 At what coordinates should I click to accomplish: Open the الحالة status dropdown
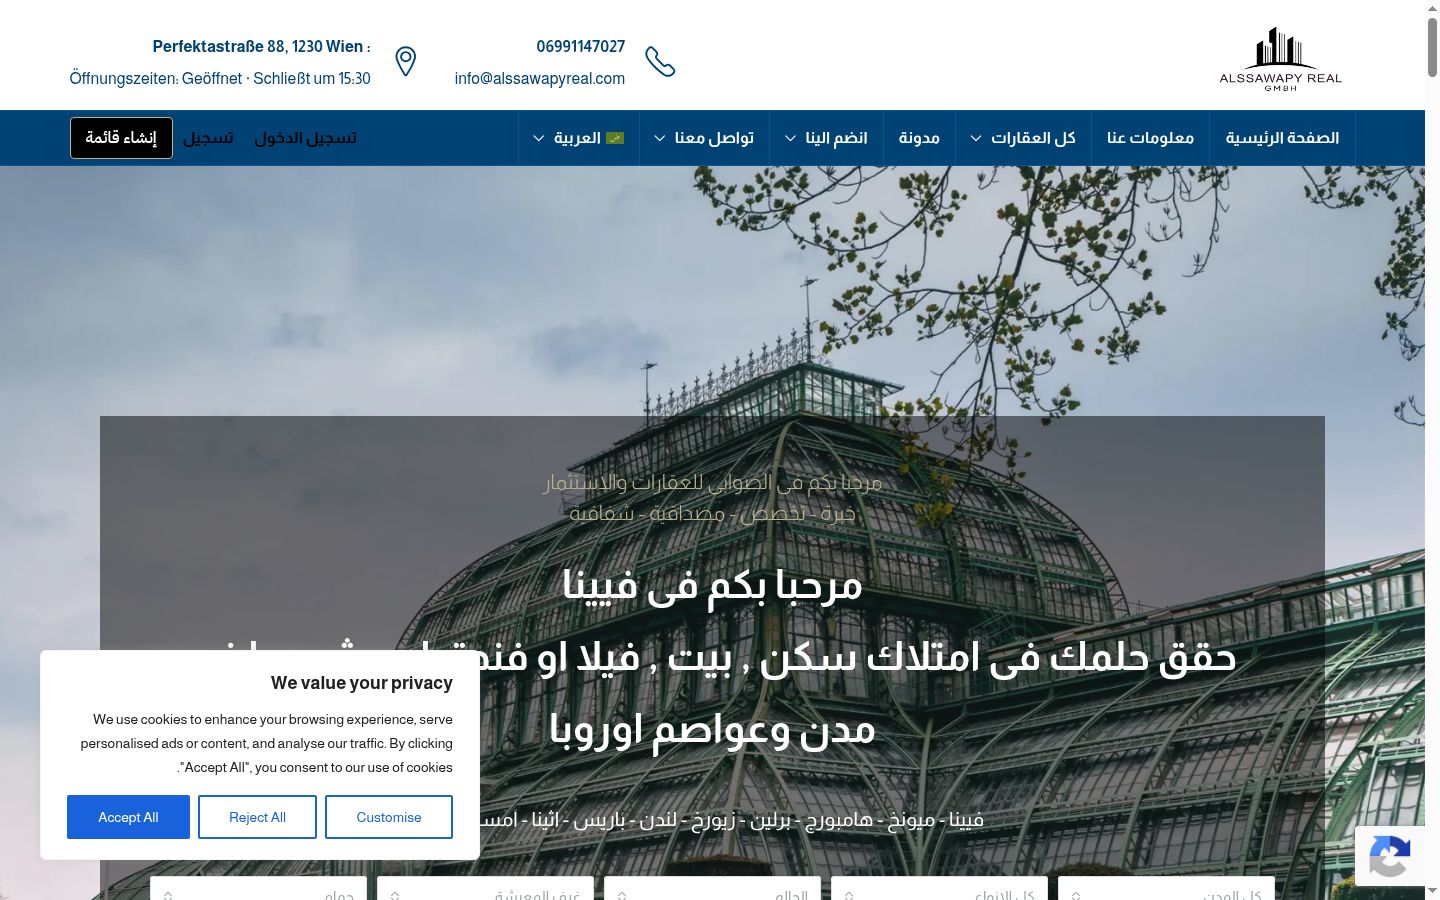point(712,889)
